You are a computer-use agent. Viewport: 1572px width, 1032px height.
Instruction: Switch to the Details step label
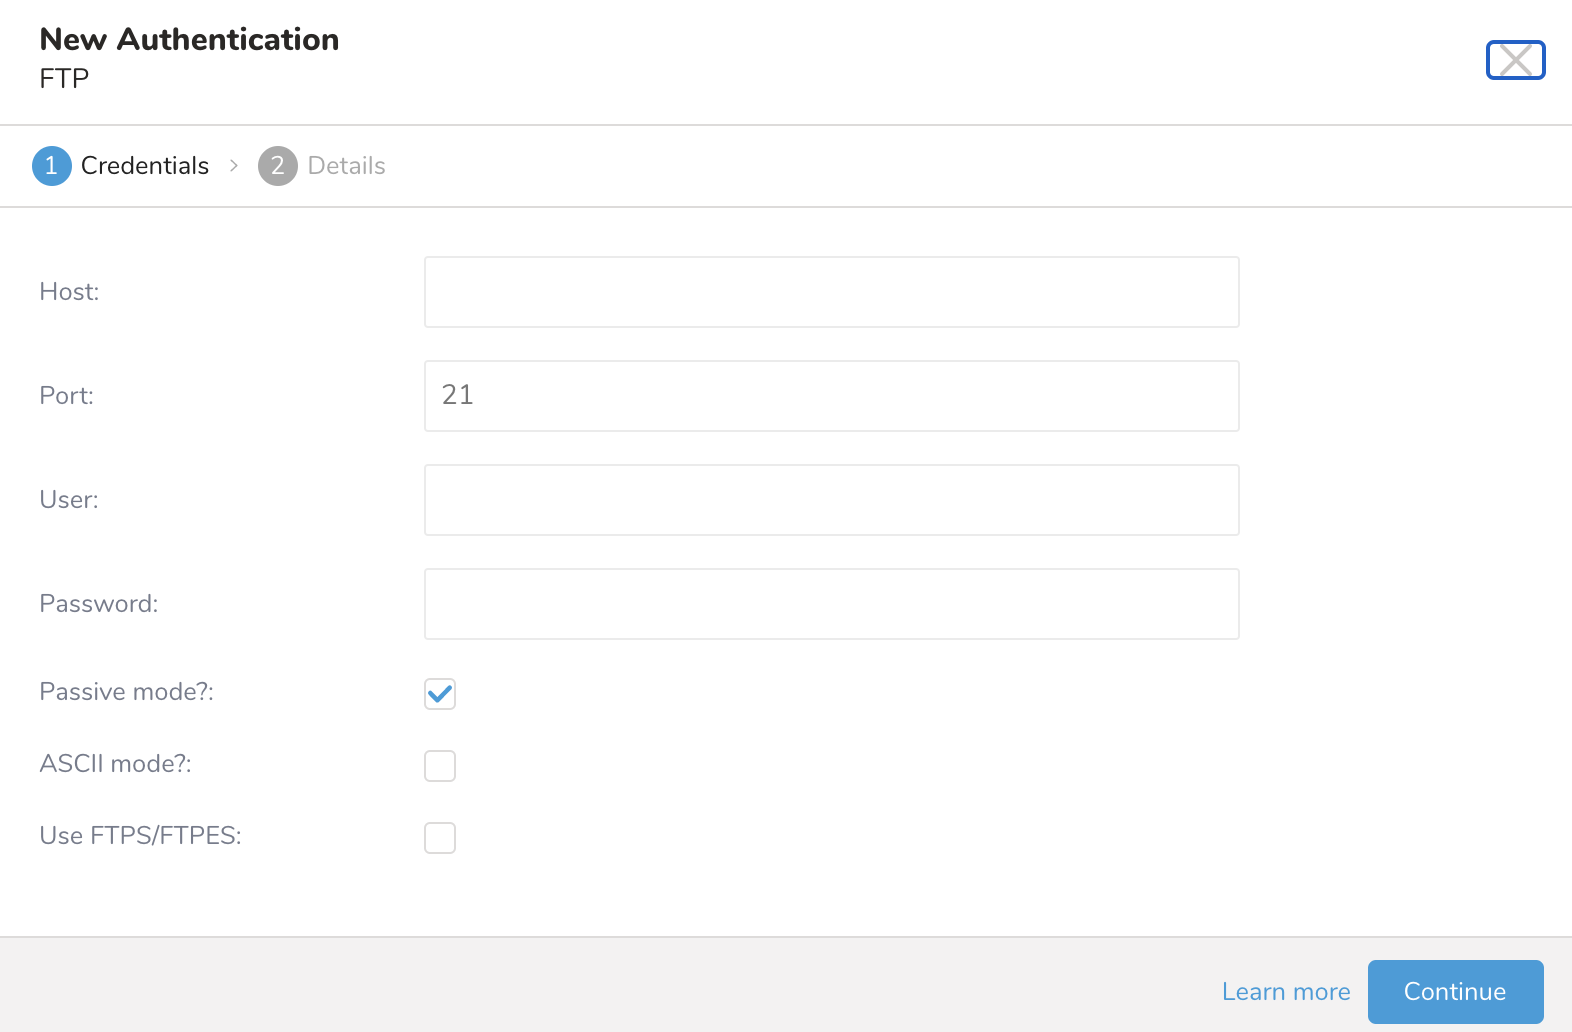346,166
